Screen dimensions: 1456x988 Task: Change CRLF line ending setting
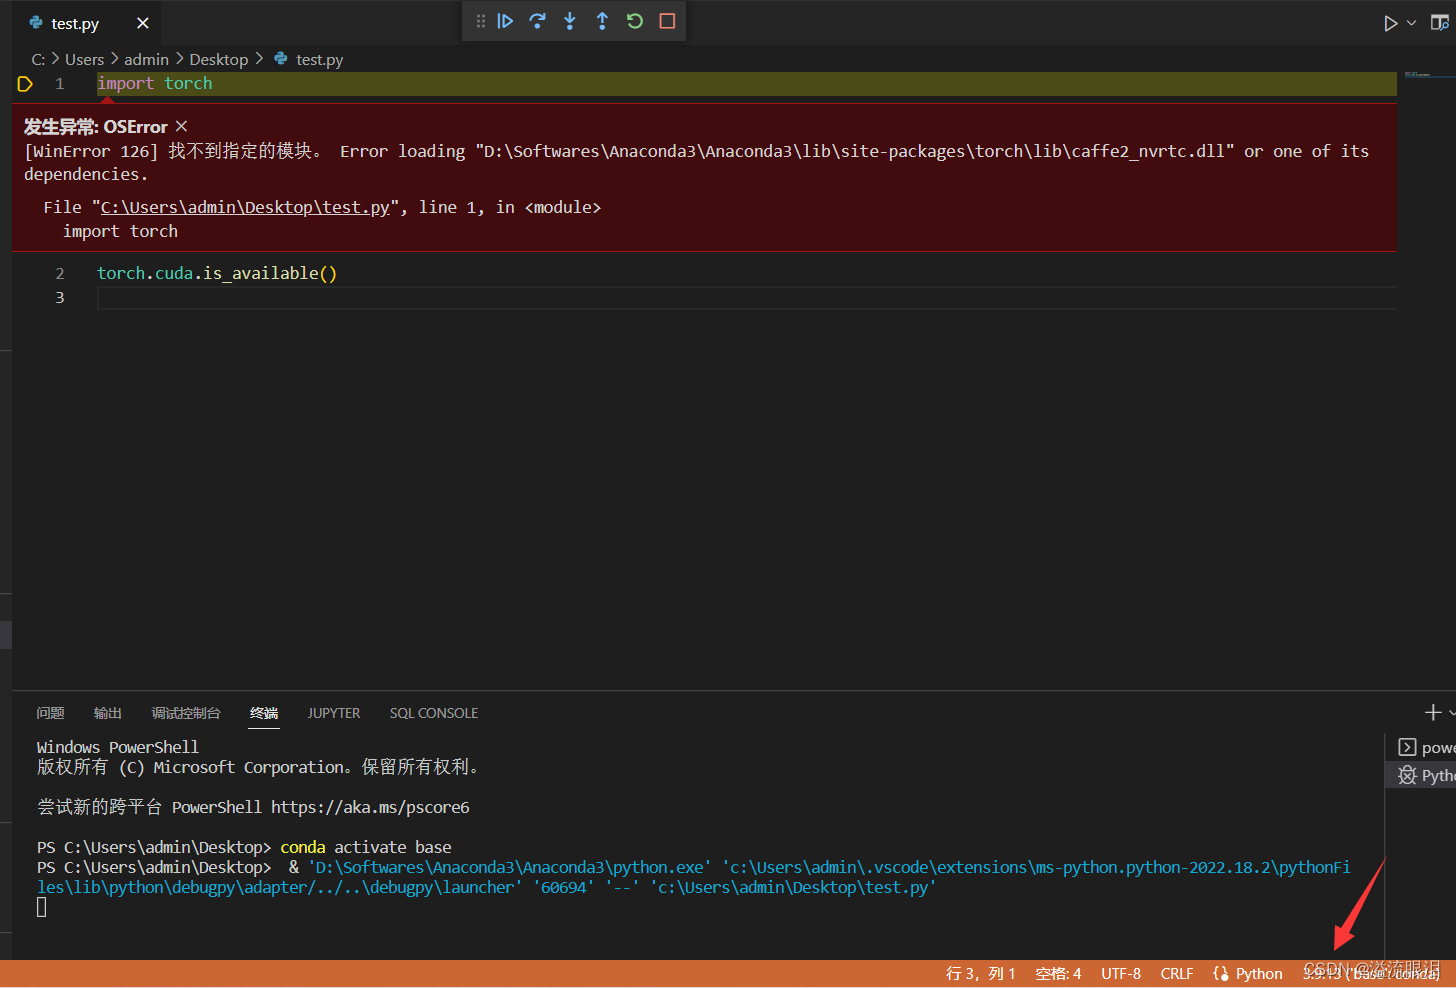pyautogui.click(x=1177, y=974)
